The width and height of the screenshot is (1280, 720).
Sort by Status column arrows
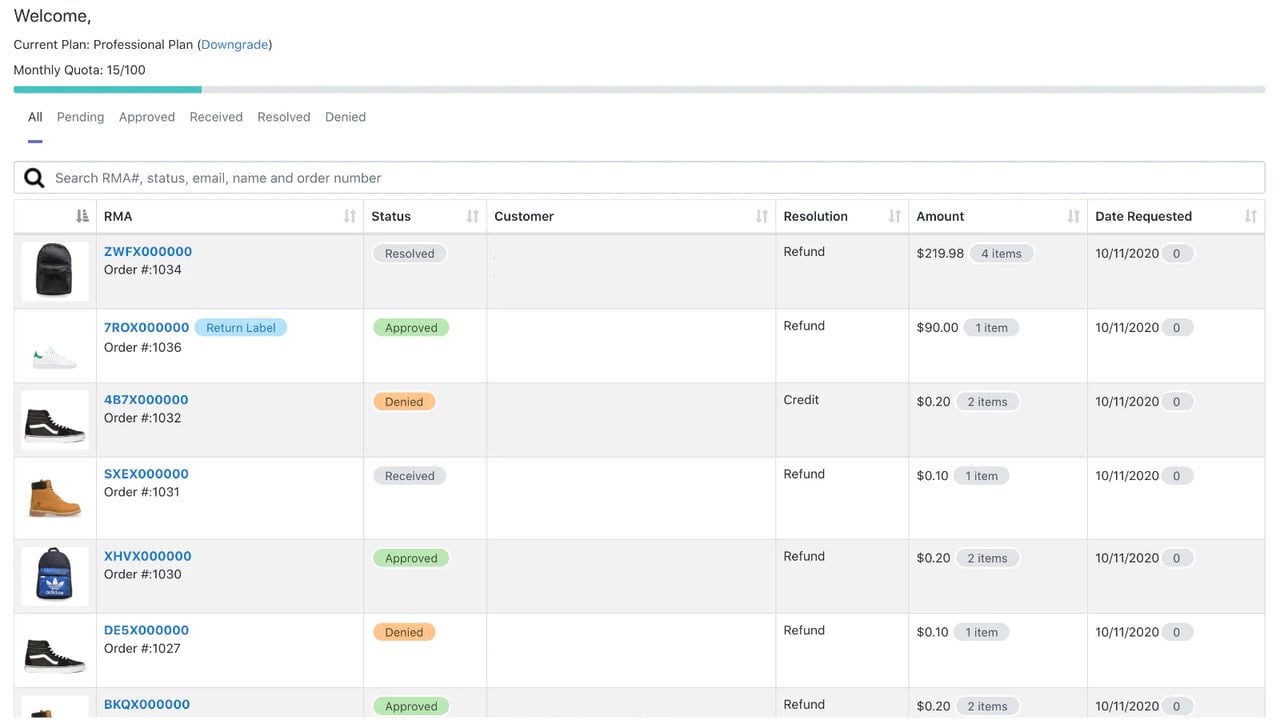[473, 216]
